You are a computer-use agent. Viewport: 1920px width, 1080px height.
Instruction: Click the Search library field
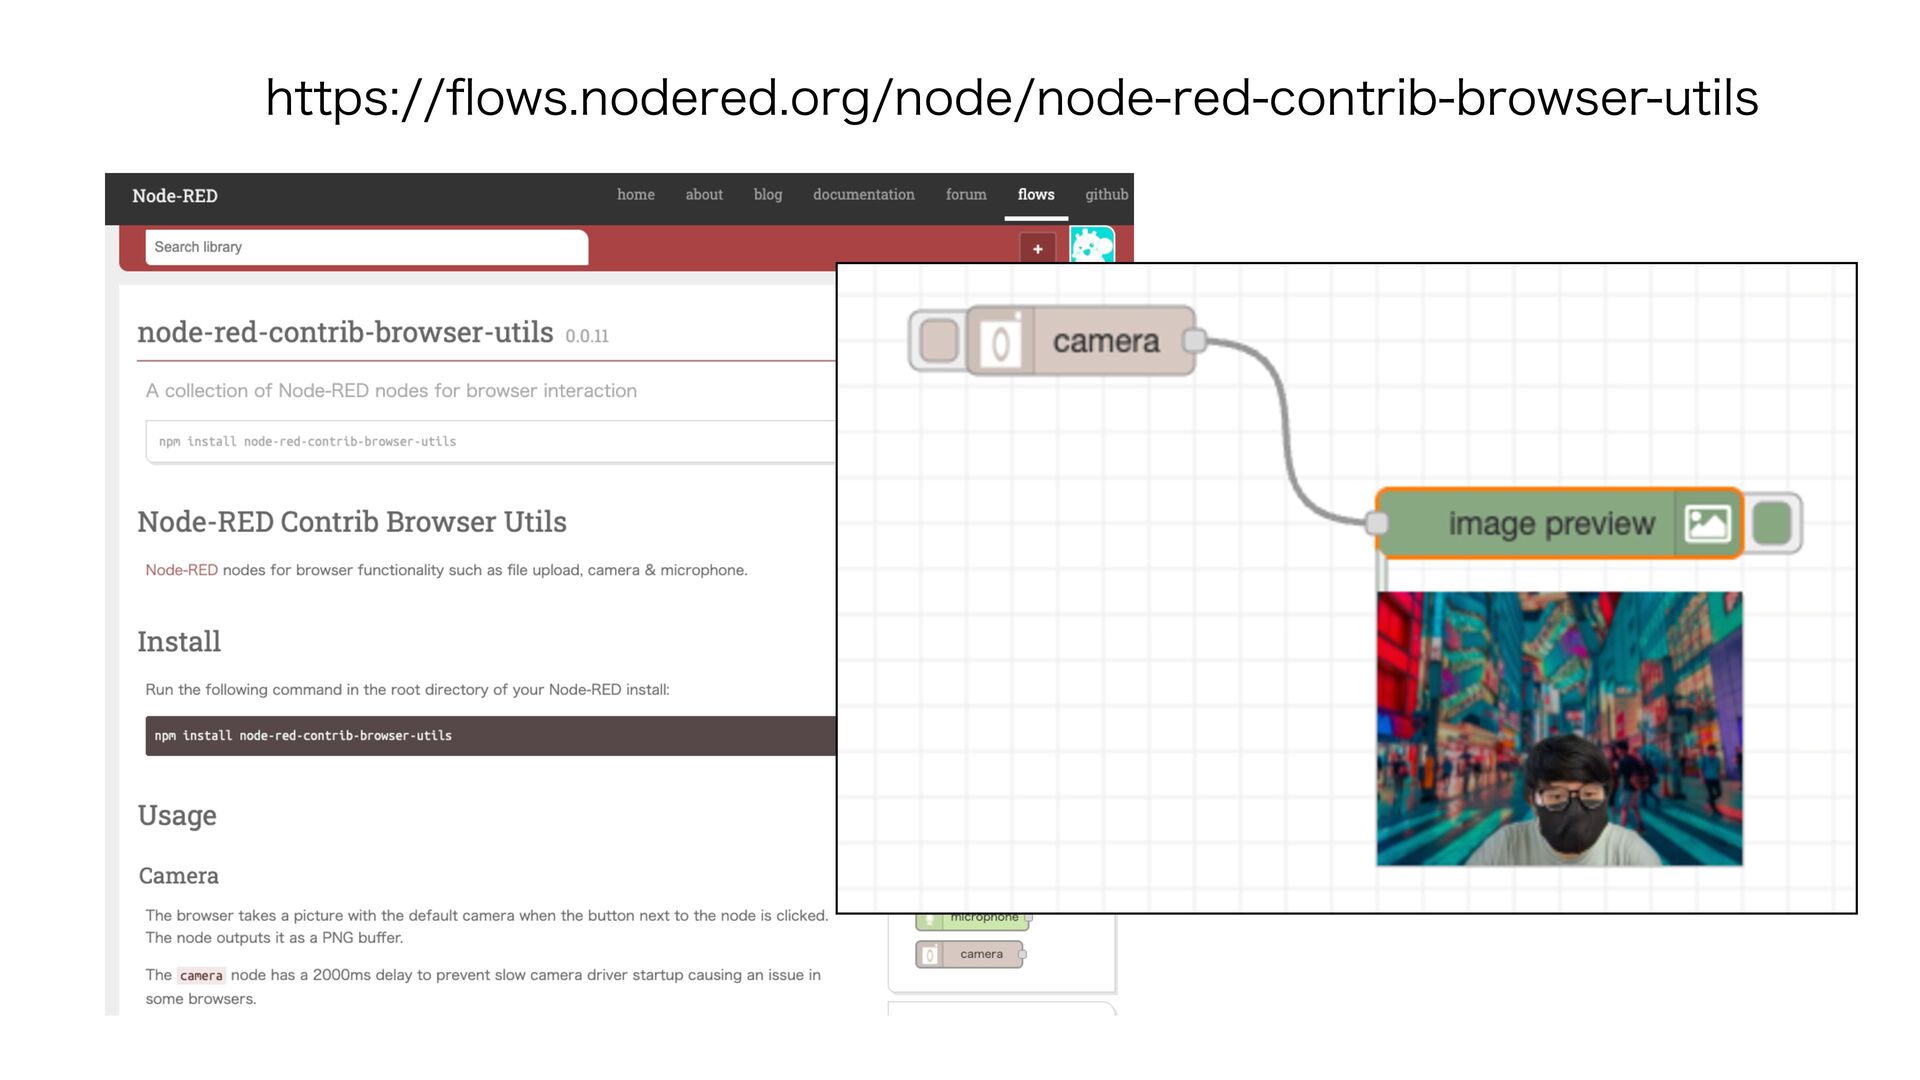[x=366, y=247]
